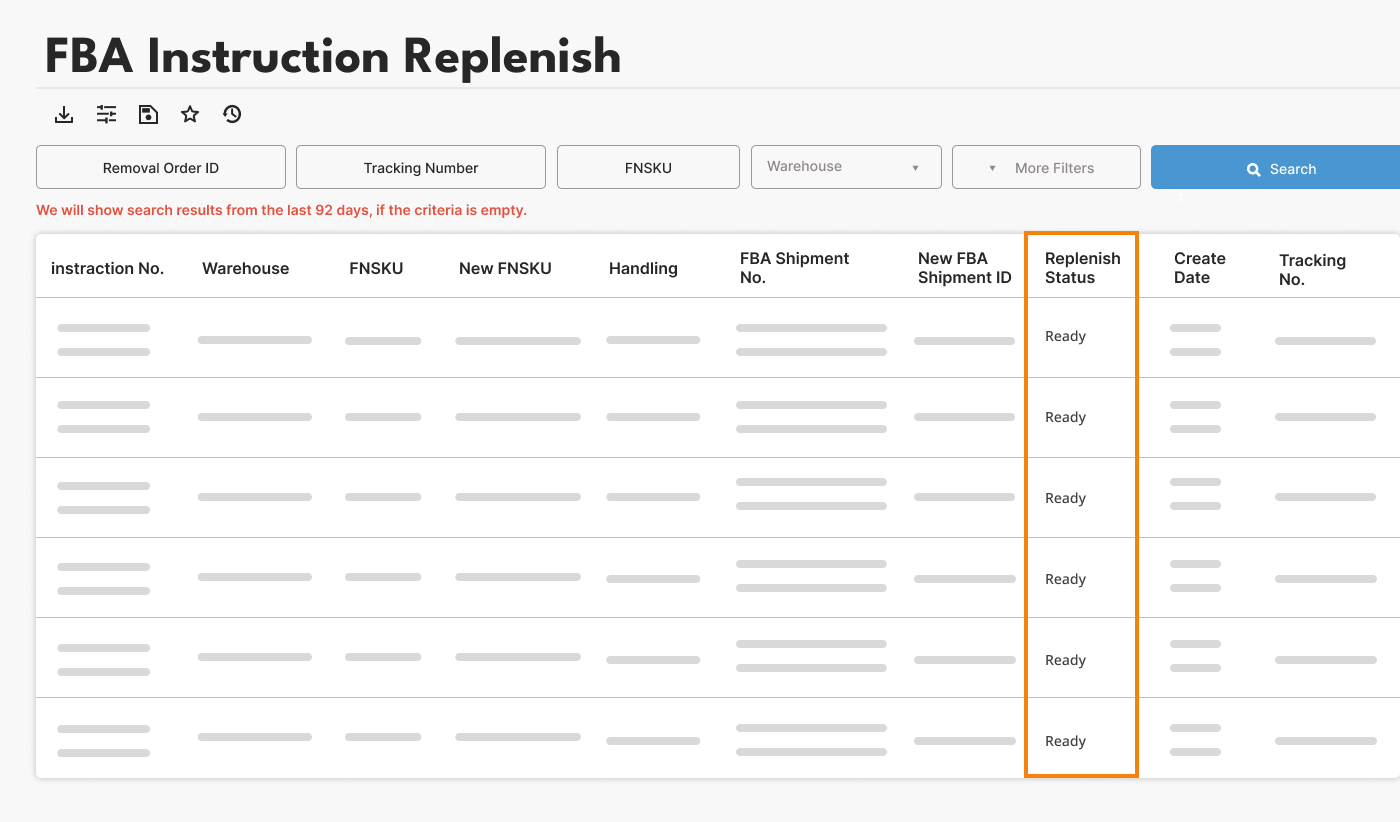Open the history clock icon

tap(232, 115)
